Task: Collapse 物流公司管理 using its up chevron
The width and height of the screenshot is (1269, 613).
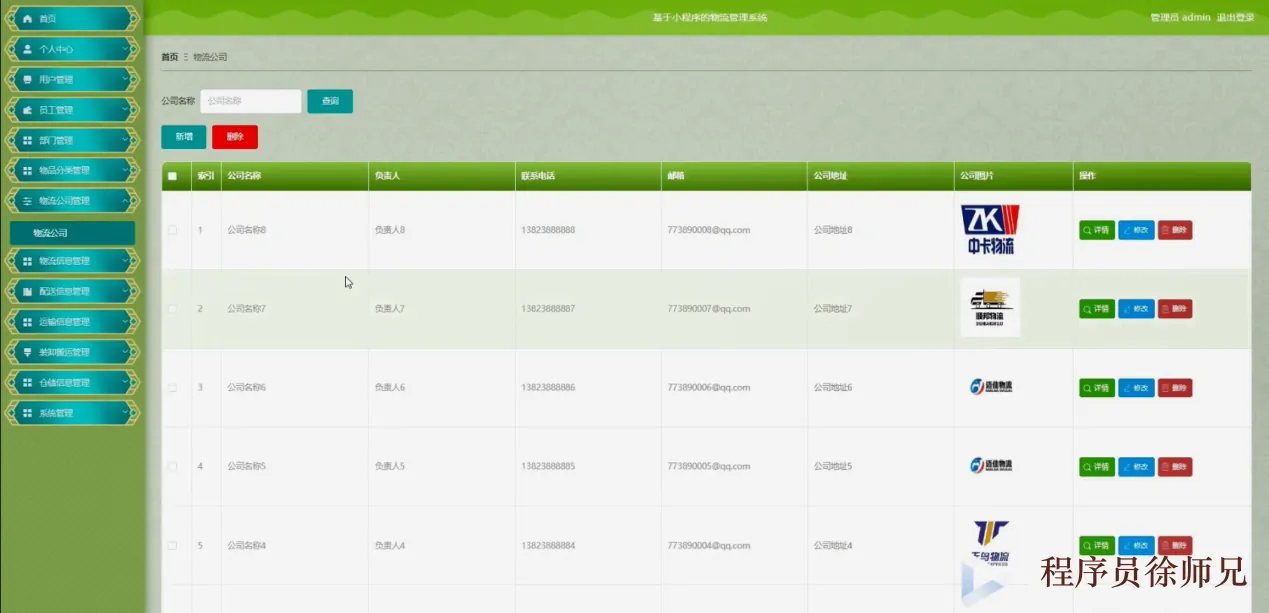Action: (x=125, y=201)
